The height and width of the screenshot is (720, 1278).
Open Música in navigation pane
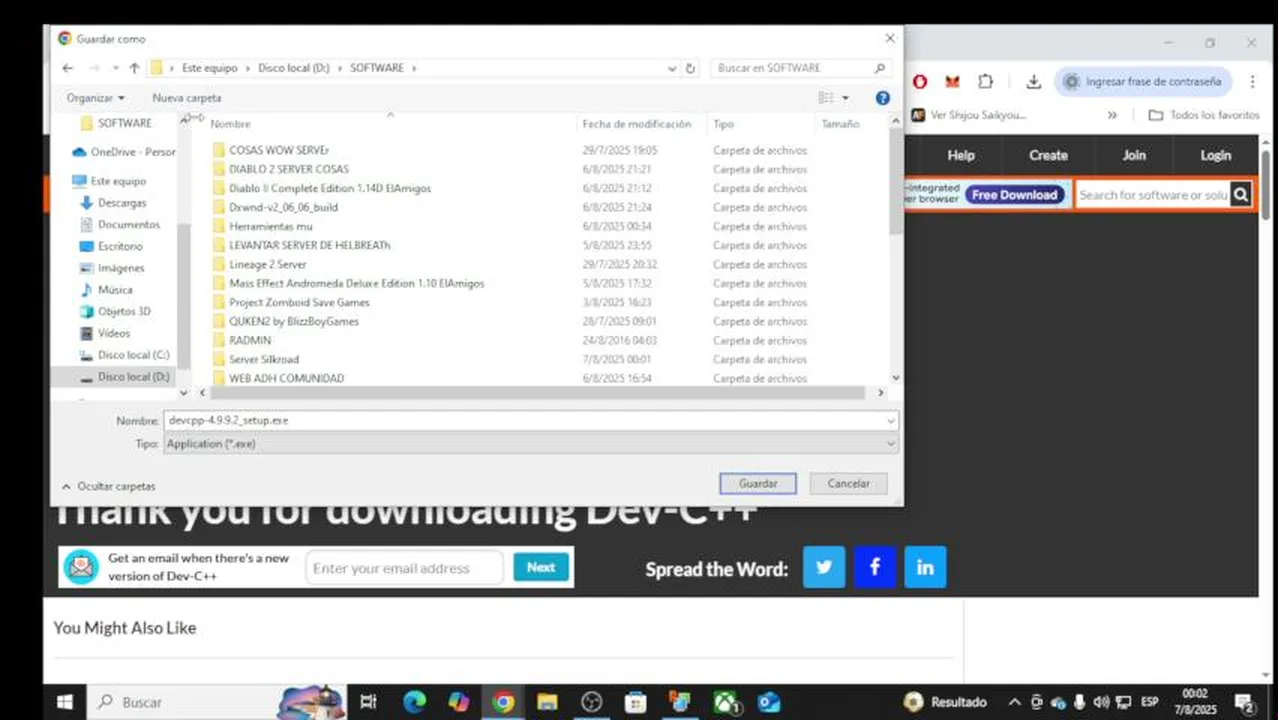(x=106, y=290)
